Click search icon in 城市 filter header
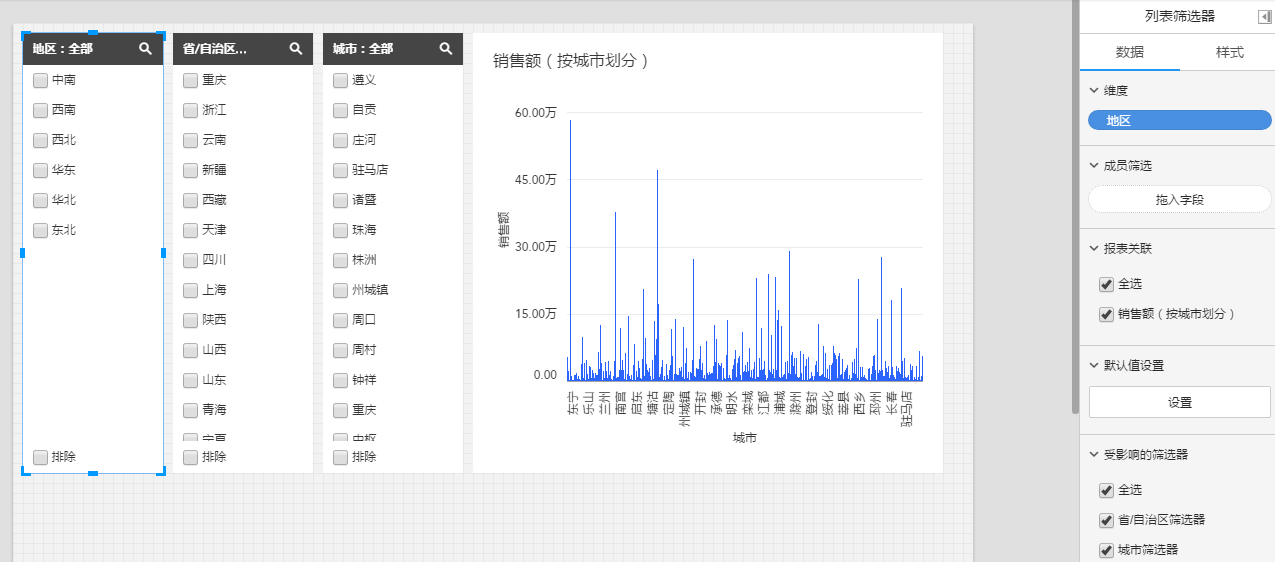1275x562 pixels. pos(445,48)
